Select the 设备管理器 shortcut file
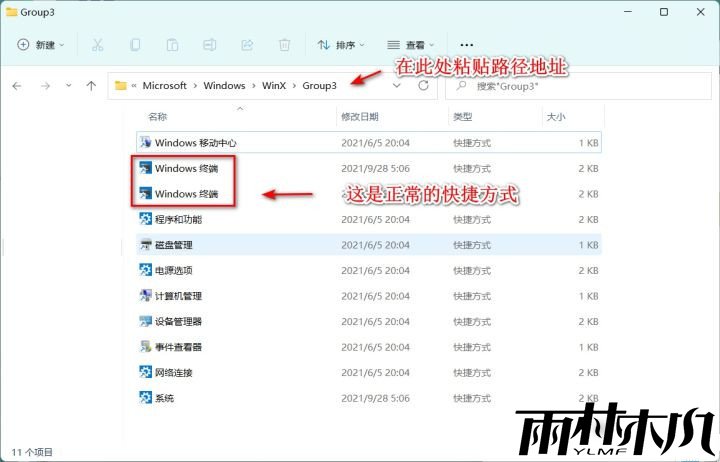Viewport: 720px width, 462px height. coord(178,321)
